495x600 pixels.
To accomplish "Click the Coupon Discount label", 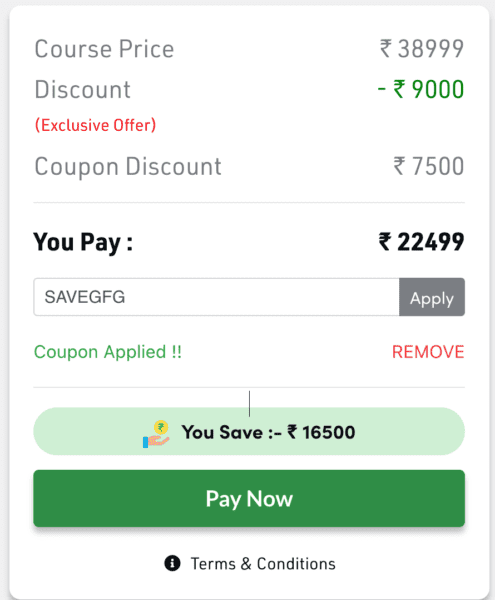I will pyautogui.click(x=128, y=166).
